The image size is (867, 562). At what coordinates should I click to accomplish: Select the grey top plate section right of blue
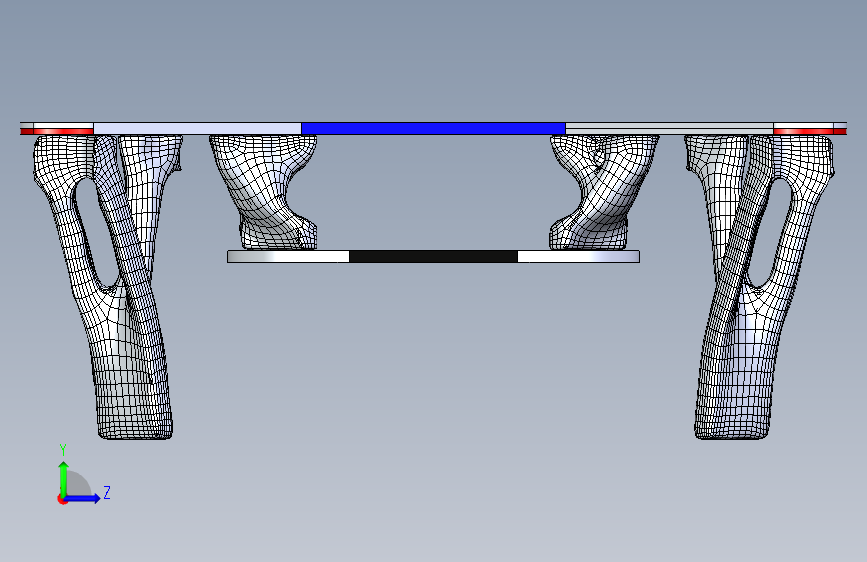tap(669, 128)
